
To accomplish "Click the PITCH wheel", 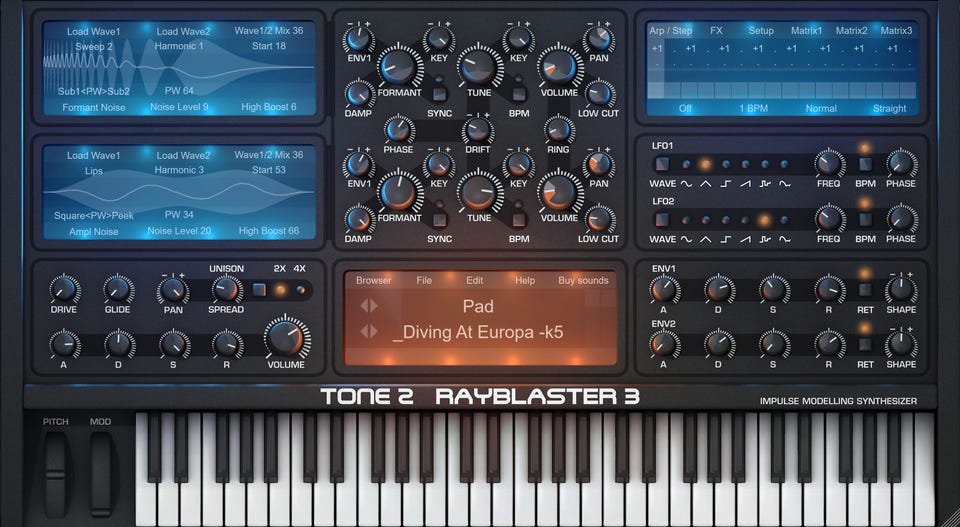I will [55, 474].
